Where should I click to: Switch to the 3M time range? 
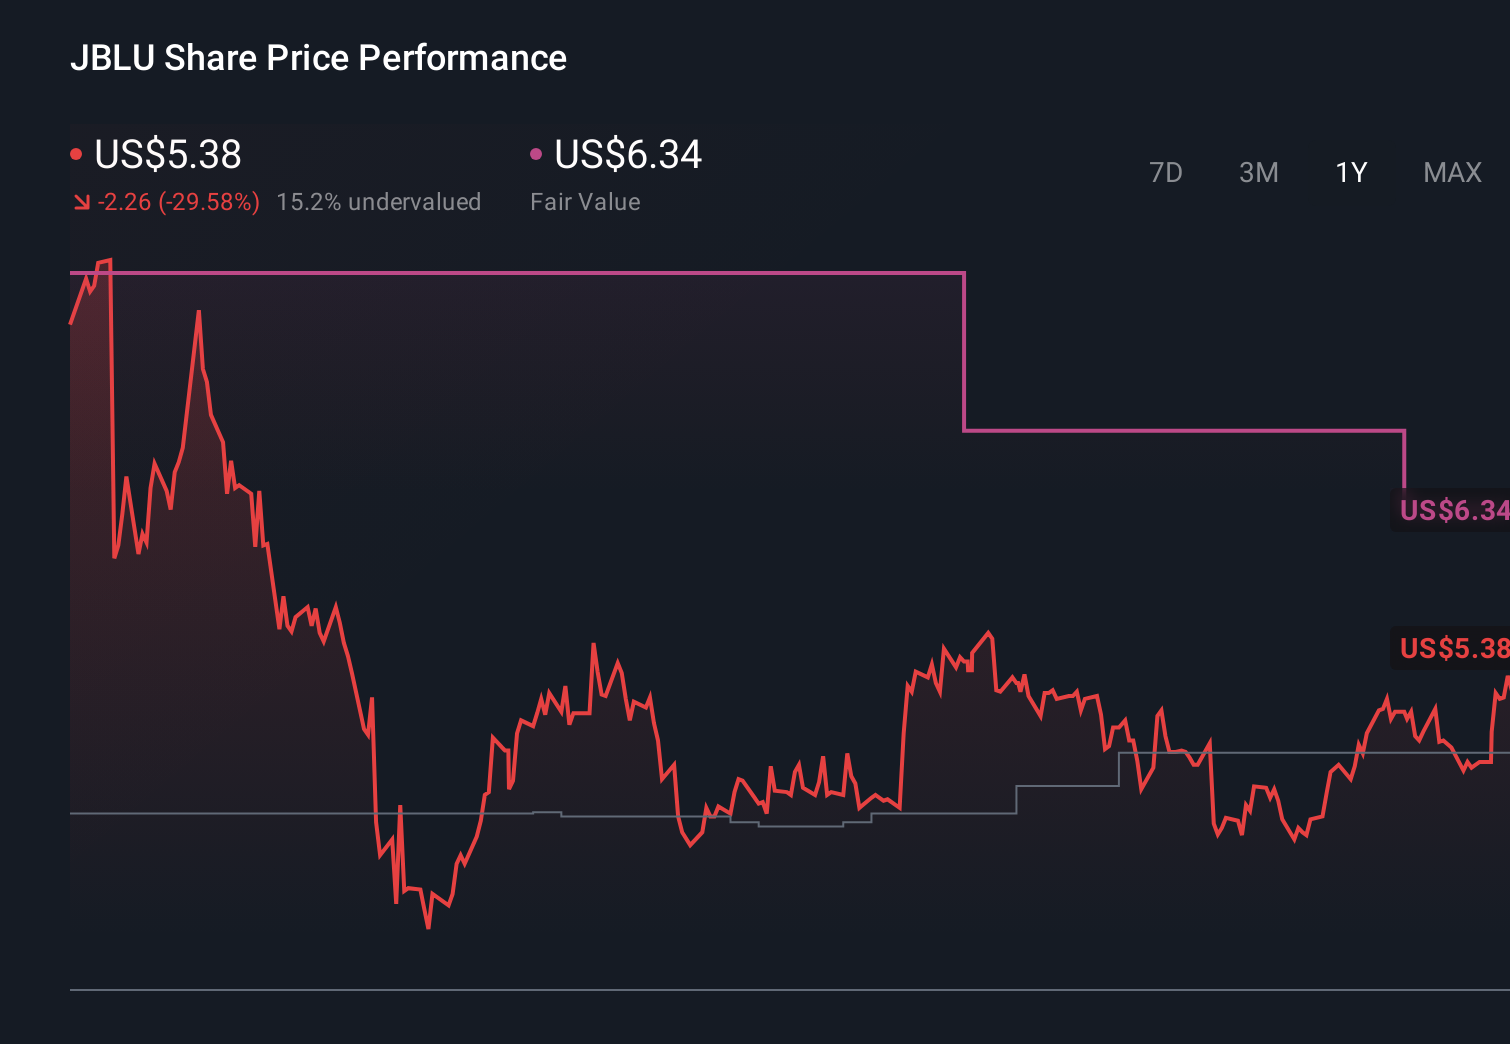coord(1257,172)
